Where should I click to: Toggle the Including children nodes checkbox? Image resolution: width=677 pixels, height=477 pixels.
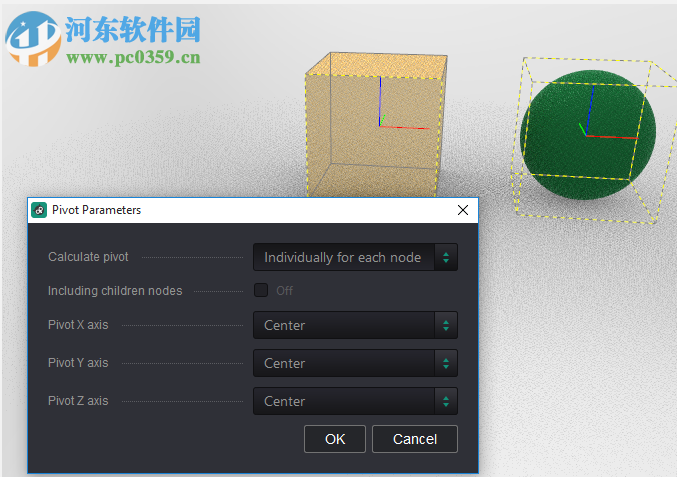click(261, 290)
